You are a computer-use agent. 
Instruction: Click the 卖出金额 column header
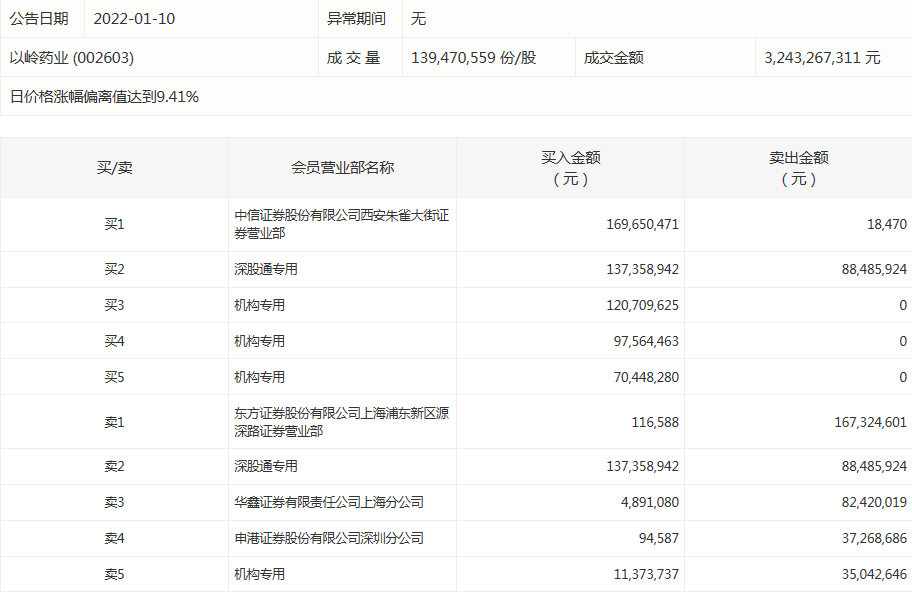(798, 167)
